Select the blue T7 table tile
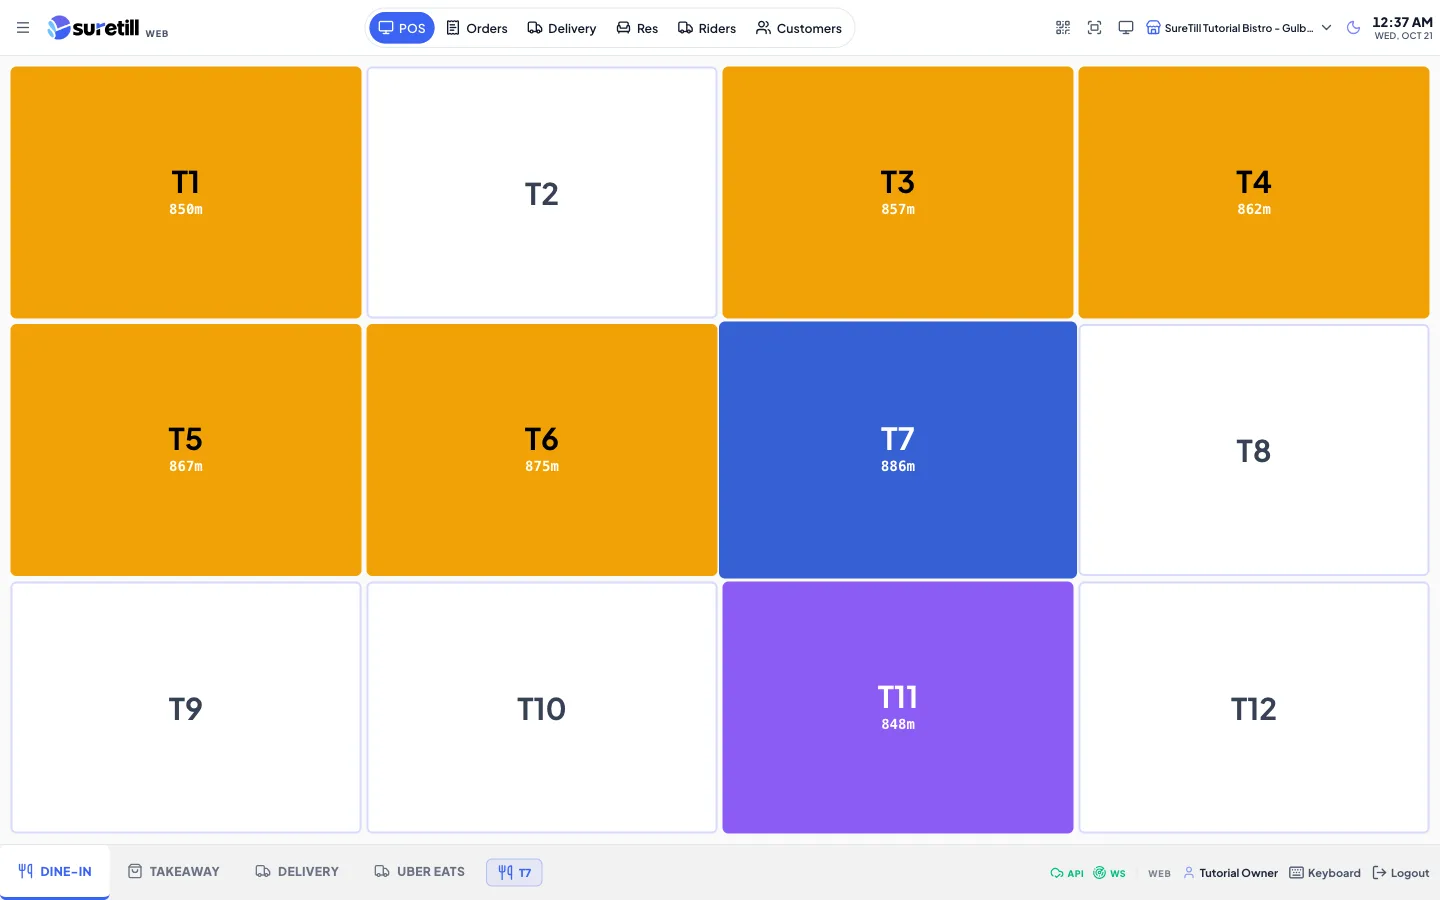1440x900 pixels. 898,450
